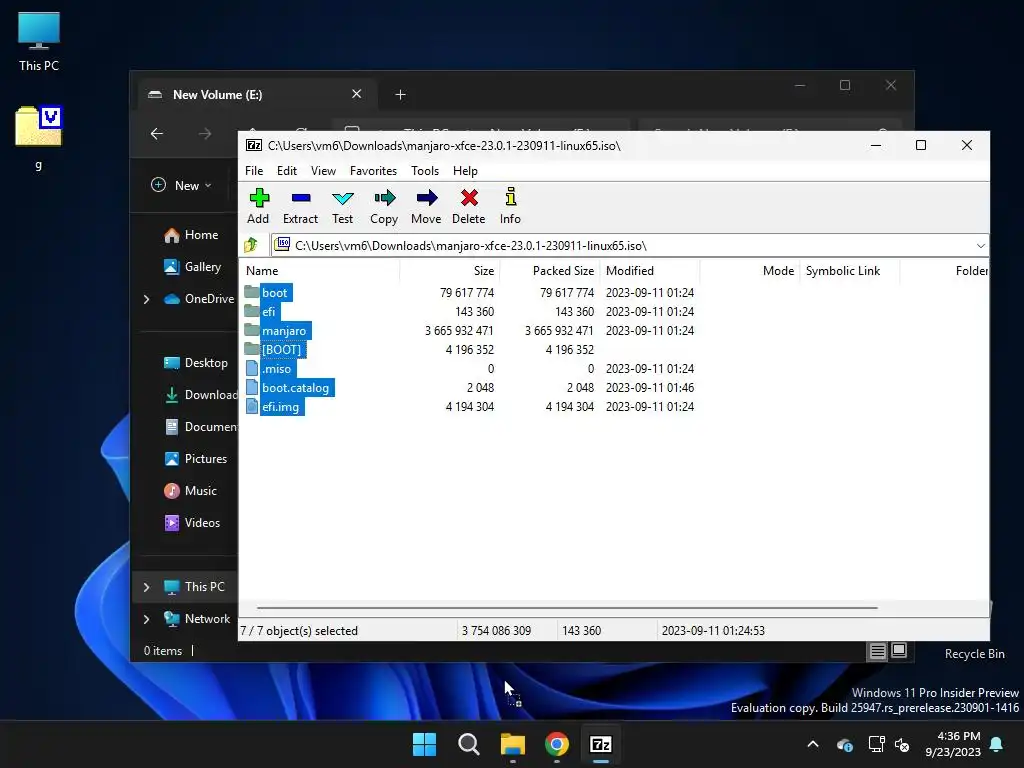The height and width of the screenshot is (768, 1024).
Task: Click the Back arrow in File Explorer
Action: (157, 134)
